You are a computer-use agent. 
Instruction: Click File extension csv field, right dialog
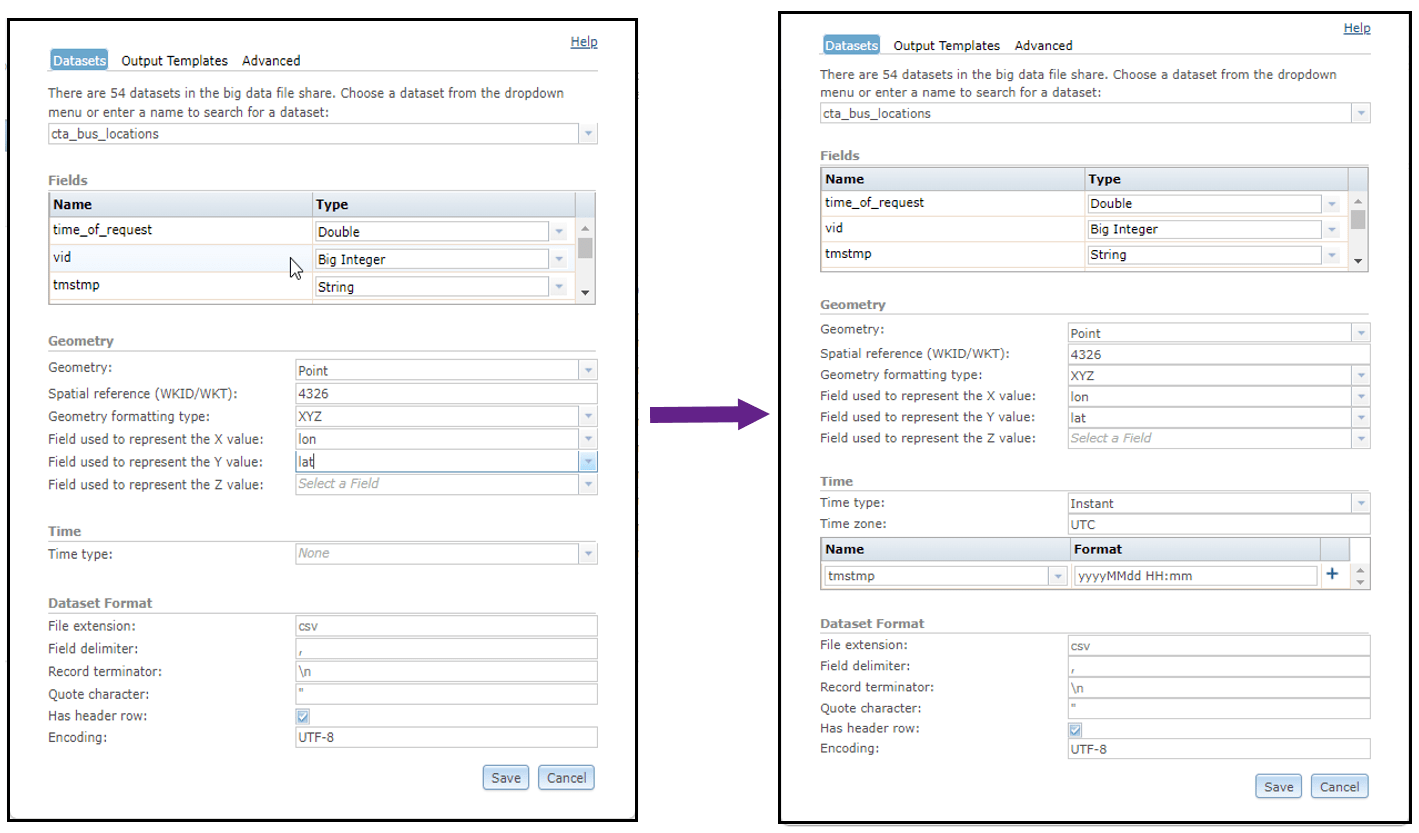(x=1218, y=646)
